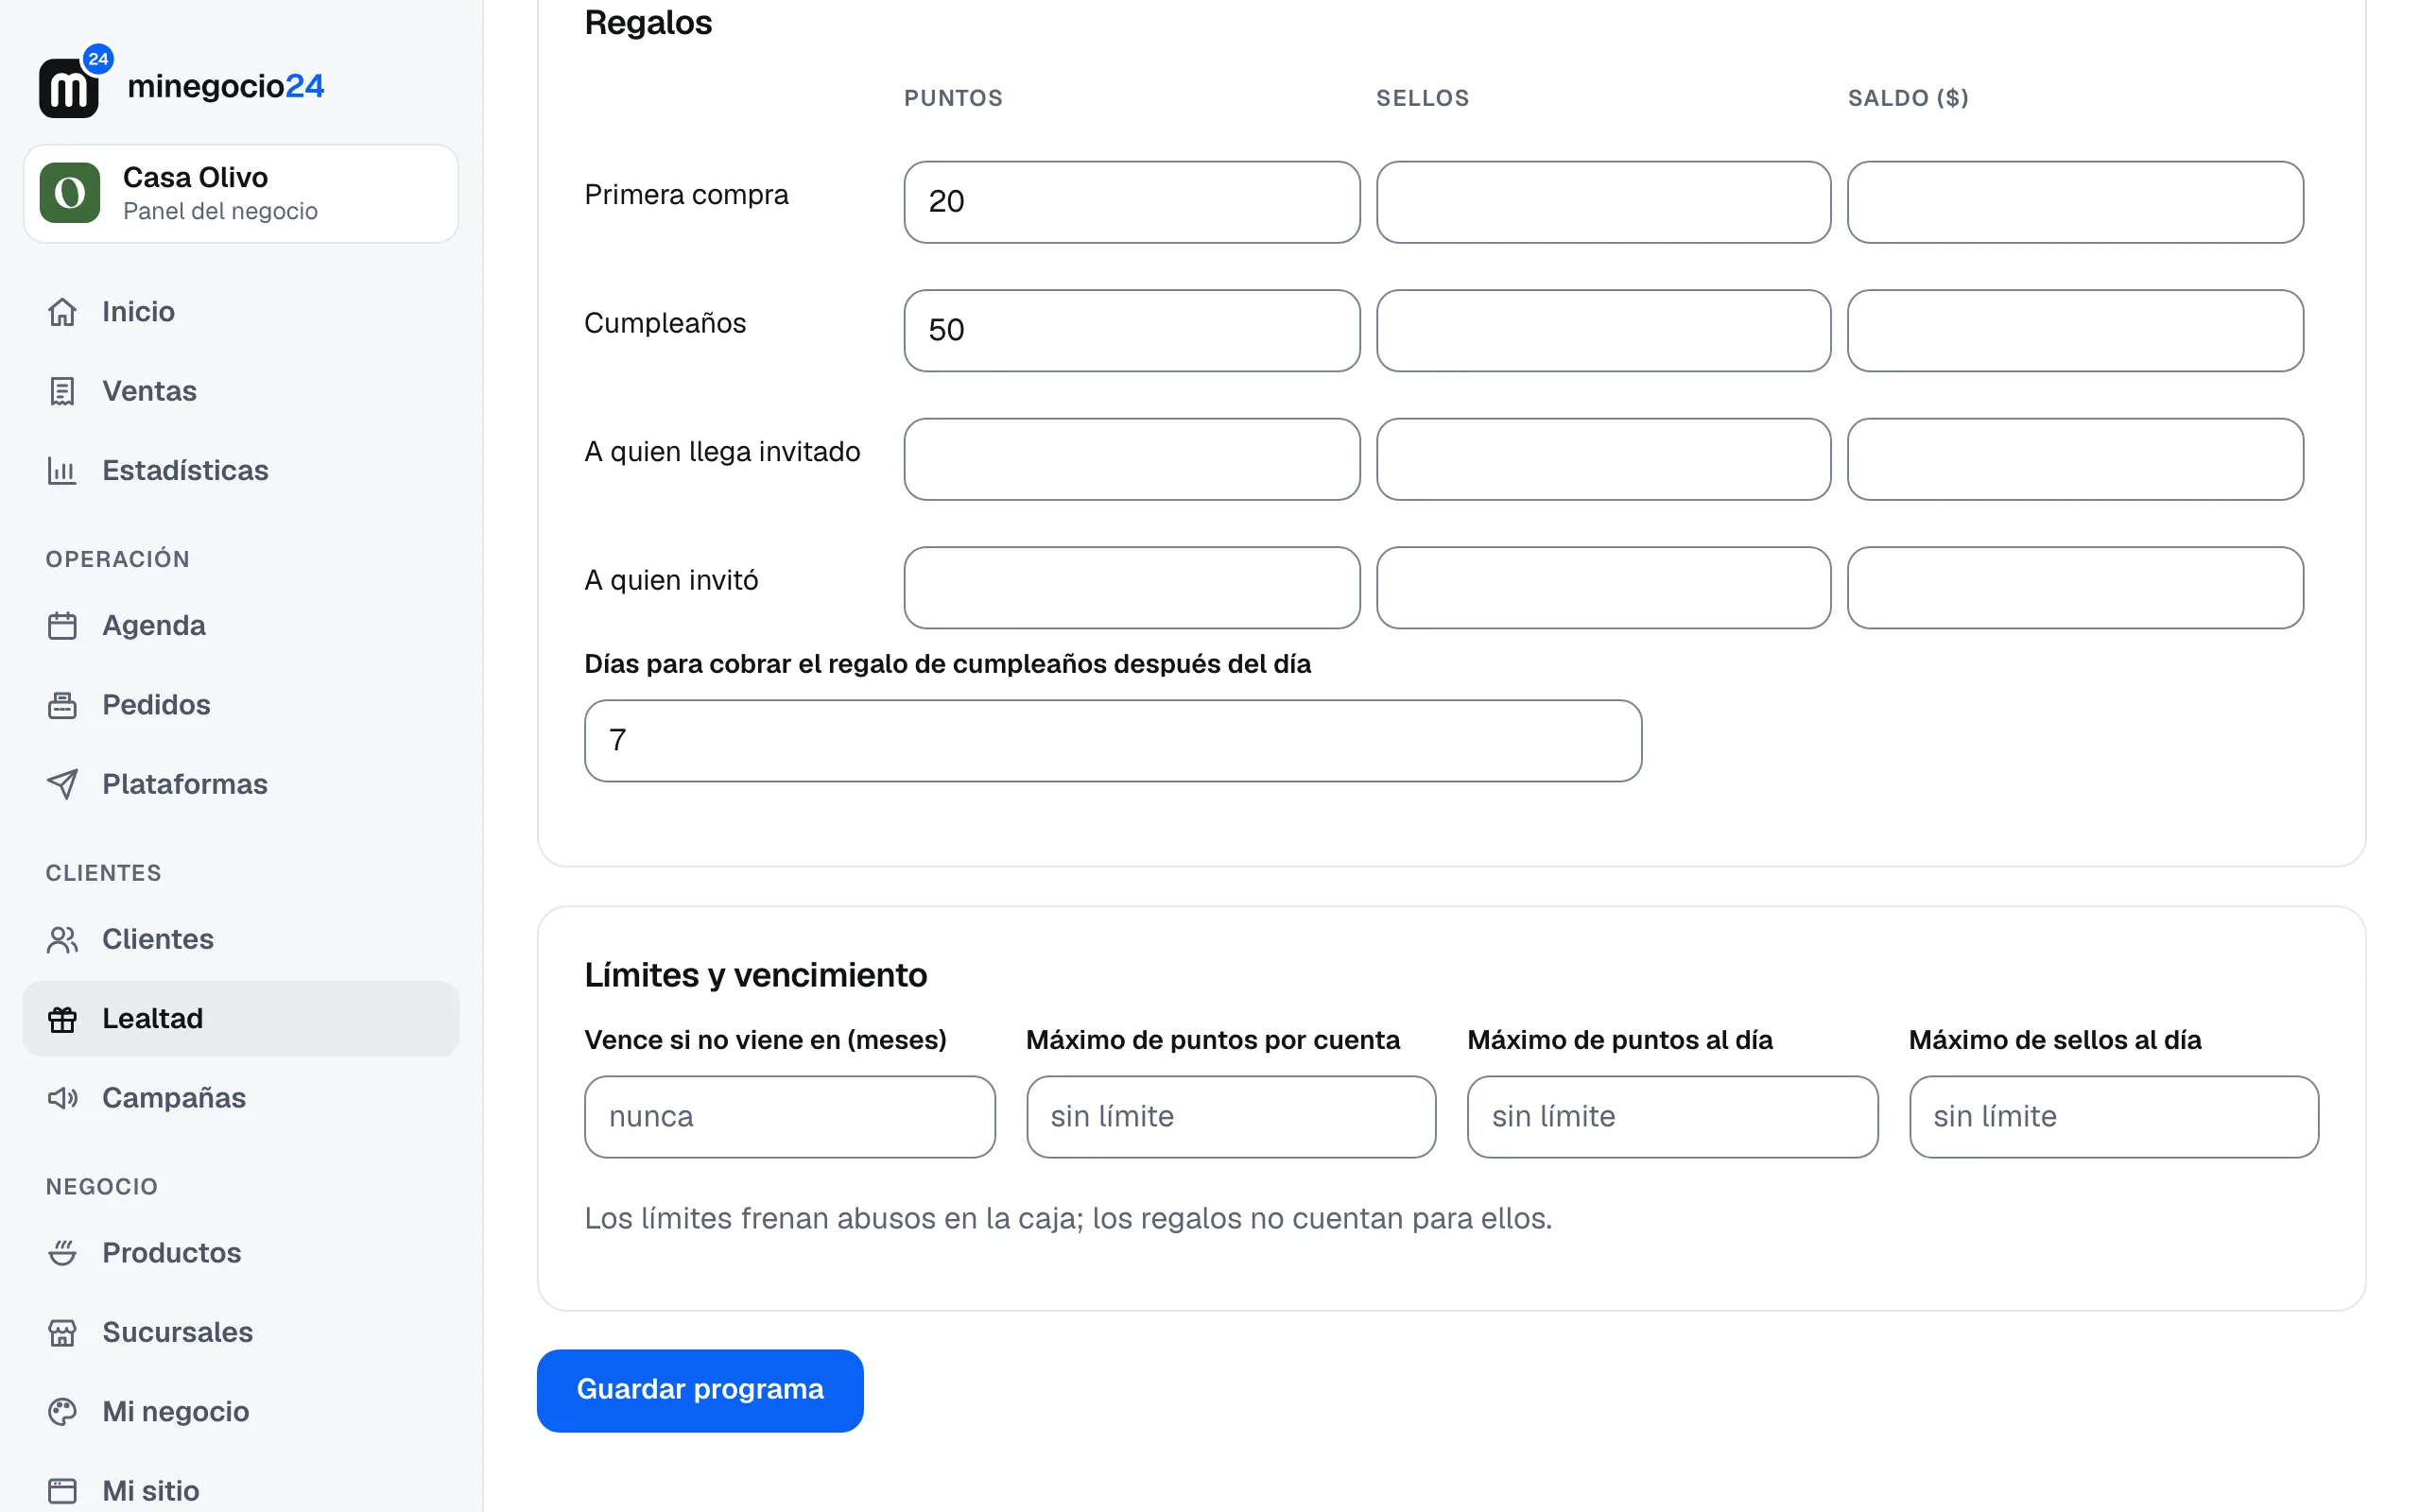Click A quien llega invitado puntos field
The image size is (2420, 1512).
click(1132, 459)
